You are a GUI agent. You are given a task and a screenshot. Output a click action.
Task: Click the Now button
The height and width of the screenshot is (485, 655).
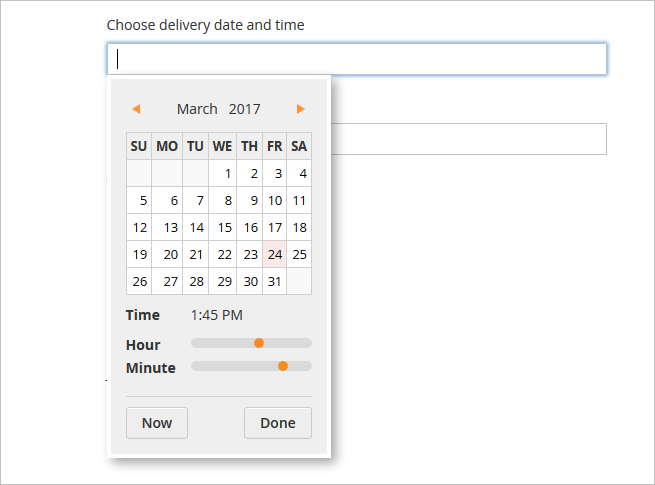(x=157, y=423)
